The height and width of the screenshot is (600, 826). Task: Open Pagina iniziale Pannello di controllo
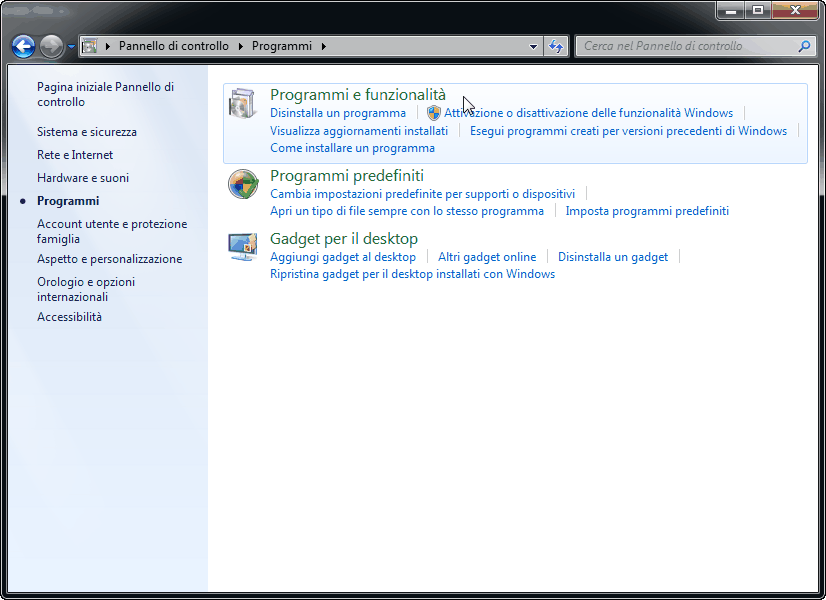pyautogui.click(x=105, y=94)
